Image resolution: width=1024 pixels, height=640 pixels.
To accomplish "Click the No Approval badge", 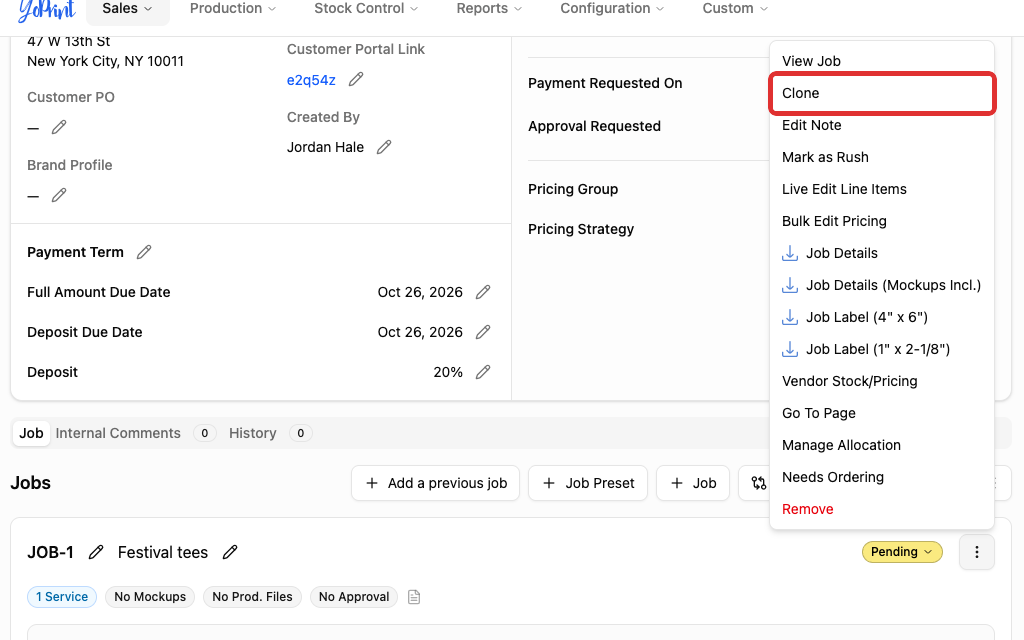I will (x=354, y=597).
